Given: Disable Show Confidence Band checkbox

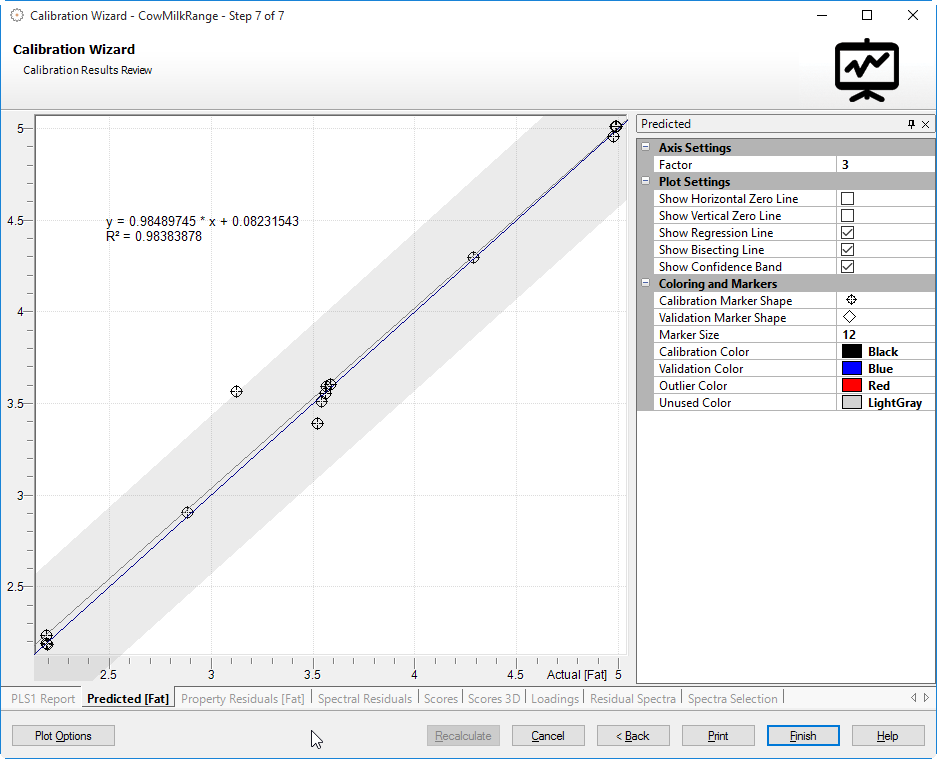Looking at the screenshot, I should 847,267.
